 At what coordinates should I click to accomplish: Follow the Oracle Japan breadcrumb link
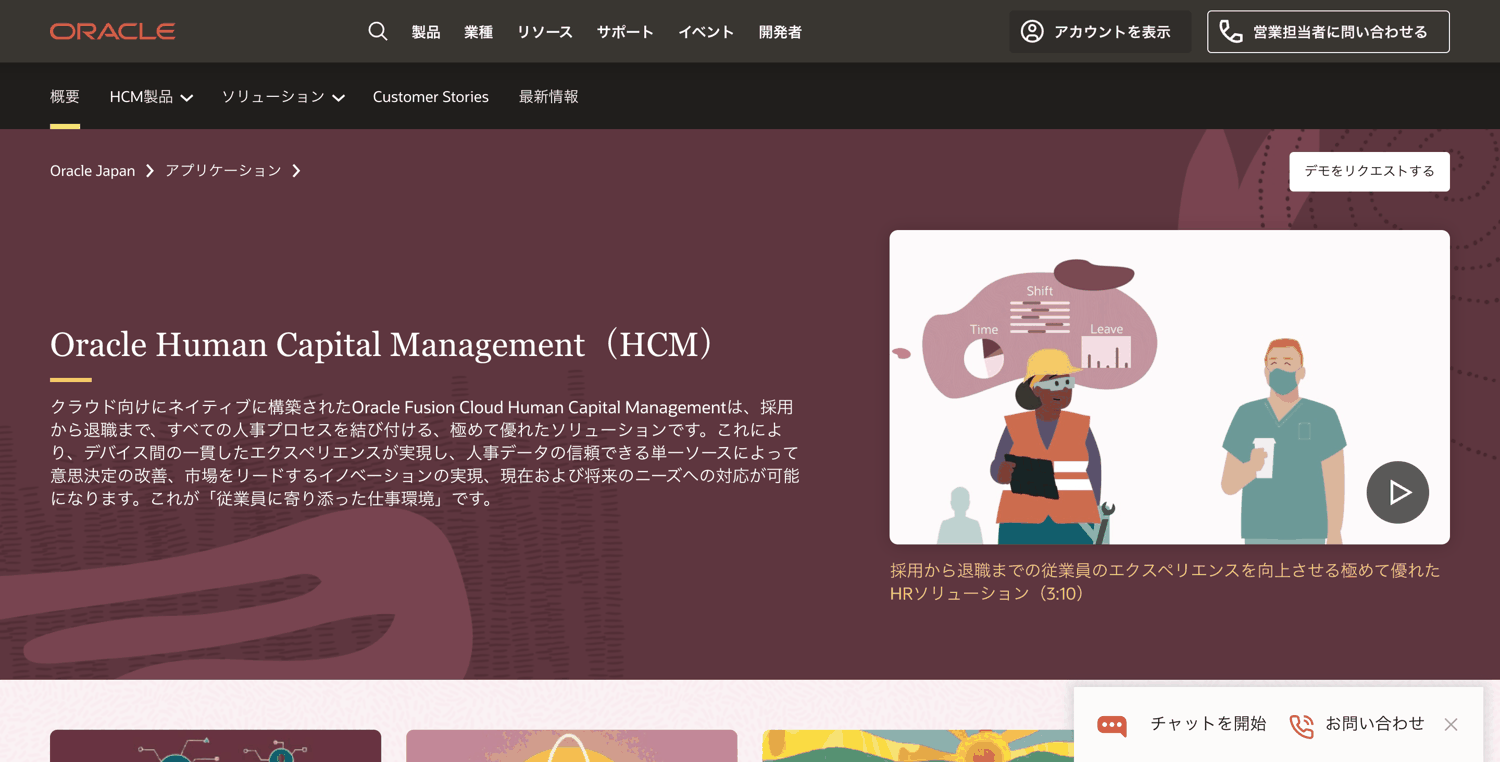(92, 171)
